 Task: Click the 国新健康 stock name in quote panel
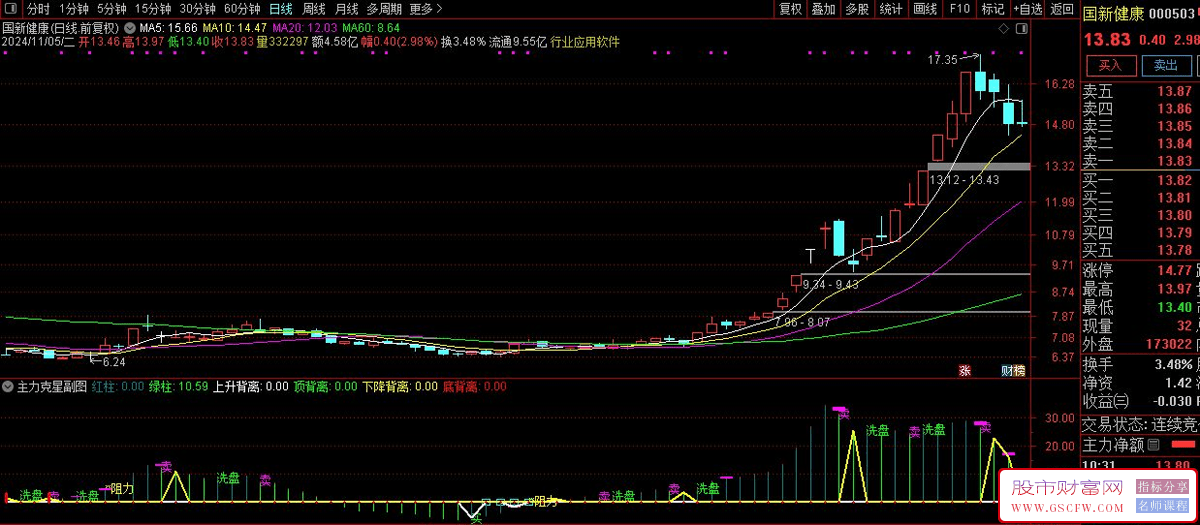pyautogui.click(x=1112, y=14)
